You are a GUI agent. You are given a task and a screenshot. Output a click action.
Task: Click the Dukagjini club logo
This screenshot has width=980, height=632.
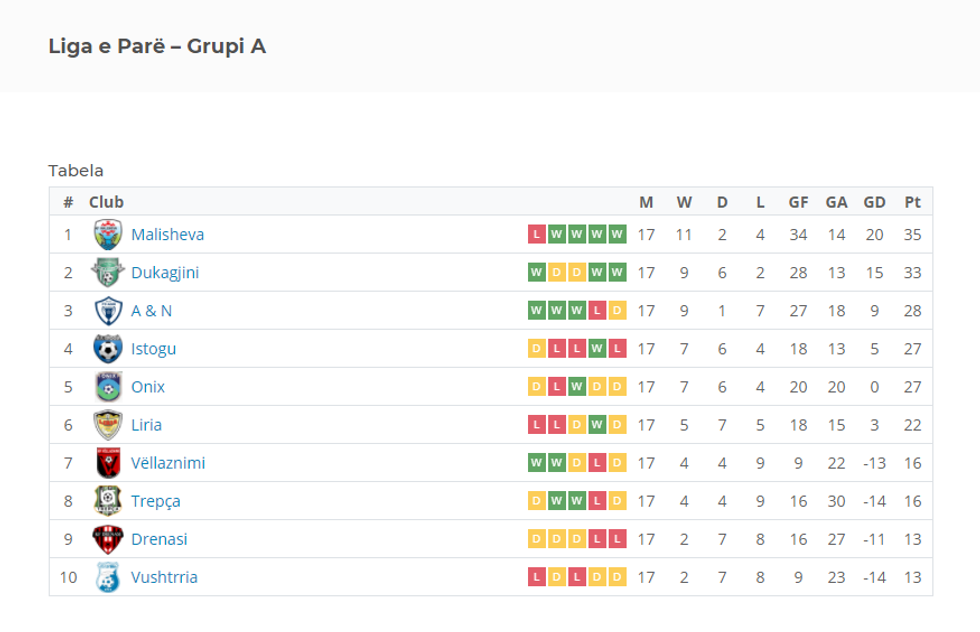[107, 272]
